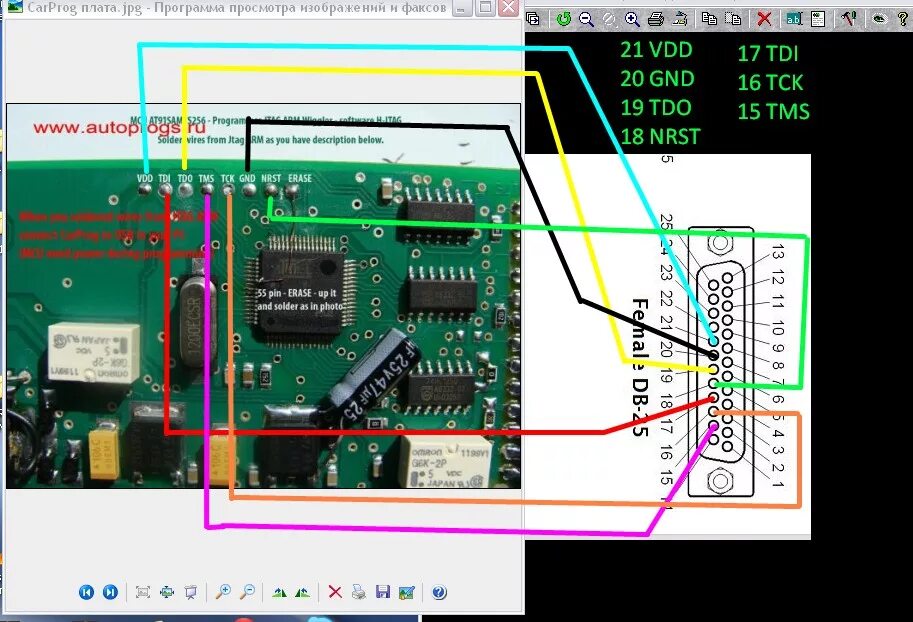This screenshot has width=913, height=622.
Task: Click the NRST pad label on the board
Action: click(x=271, y=178)
